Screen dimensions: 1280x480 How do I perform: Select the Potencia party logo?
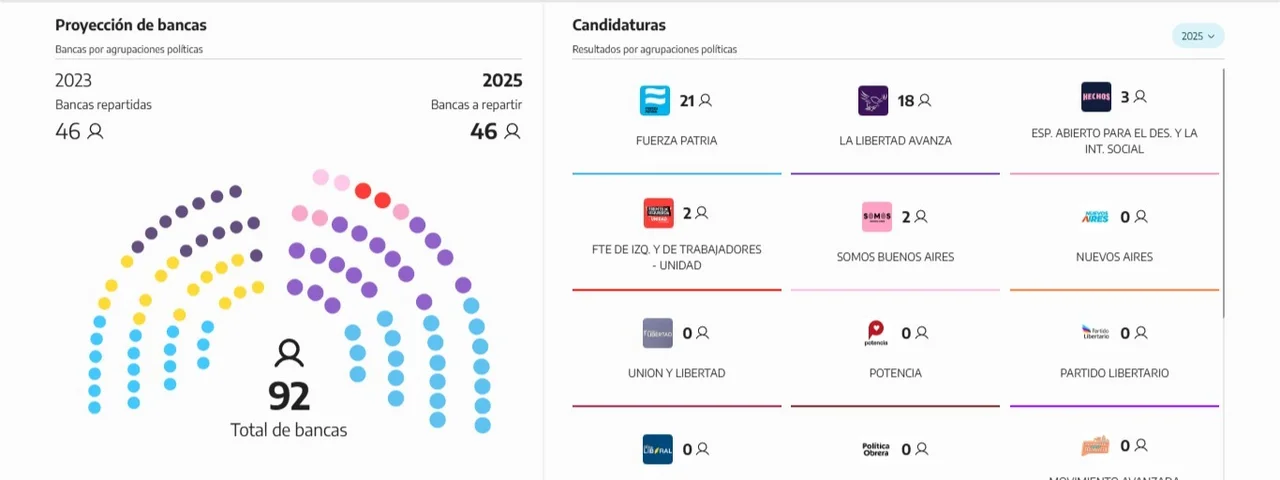(876, 333)
